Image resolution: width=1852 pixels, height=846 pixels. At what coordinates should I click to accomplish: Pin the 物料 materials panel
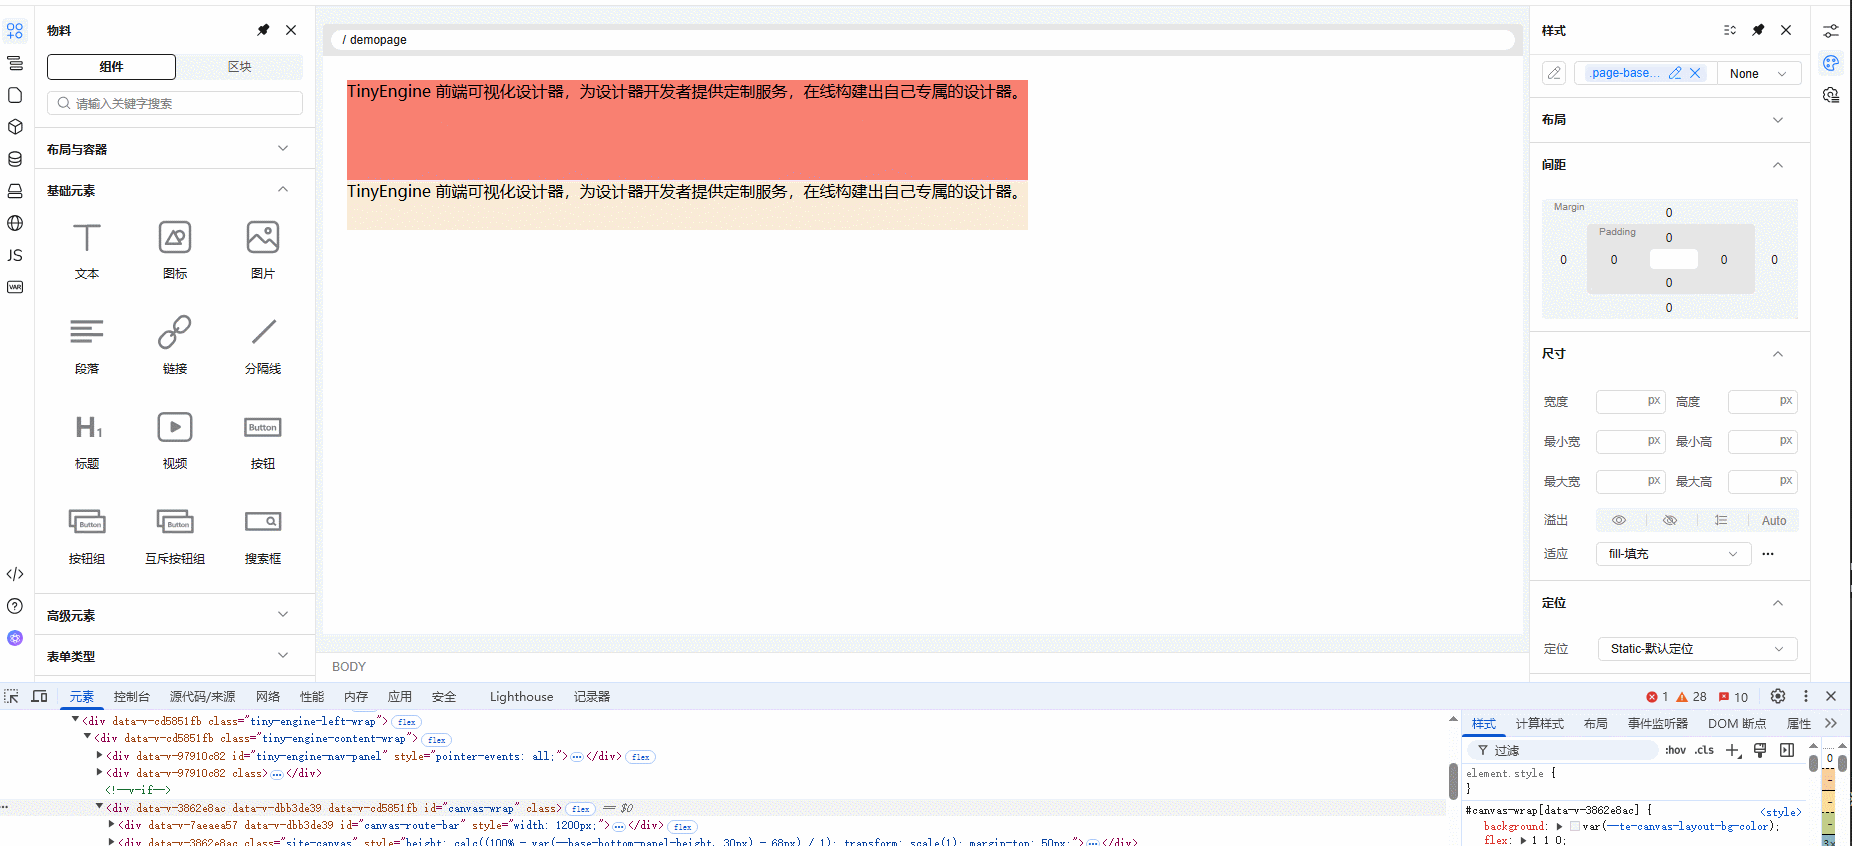(x=263, y=30)
